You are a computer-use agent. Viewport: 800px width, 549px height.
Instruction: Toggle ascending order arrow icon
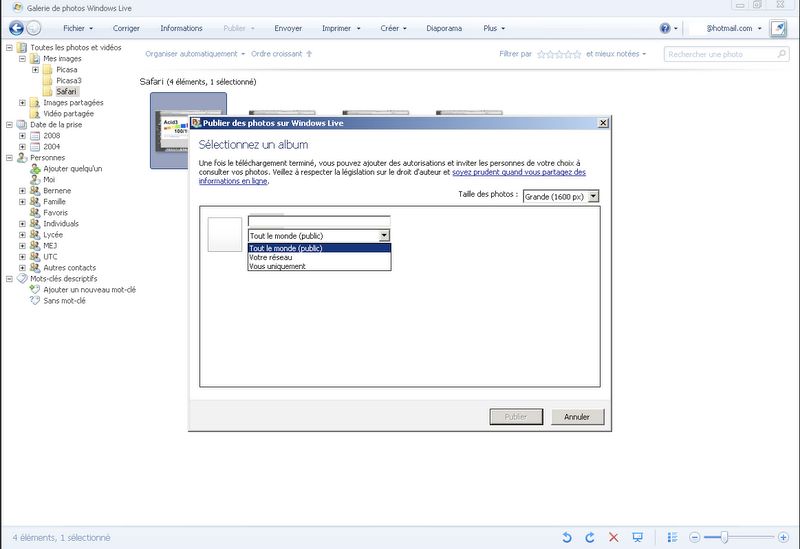point(309,54)
